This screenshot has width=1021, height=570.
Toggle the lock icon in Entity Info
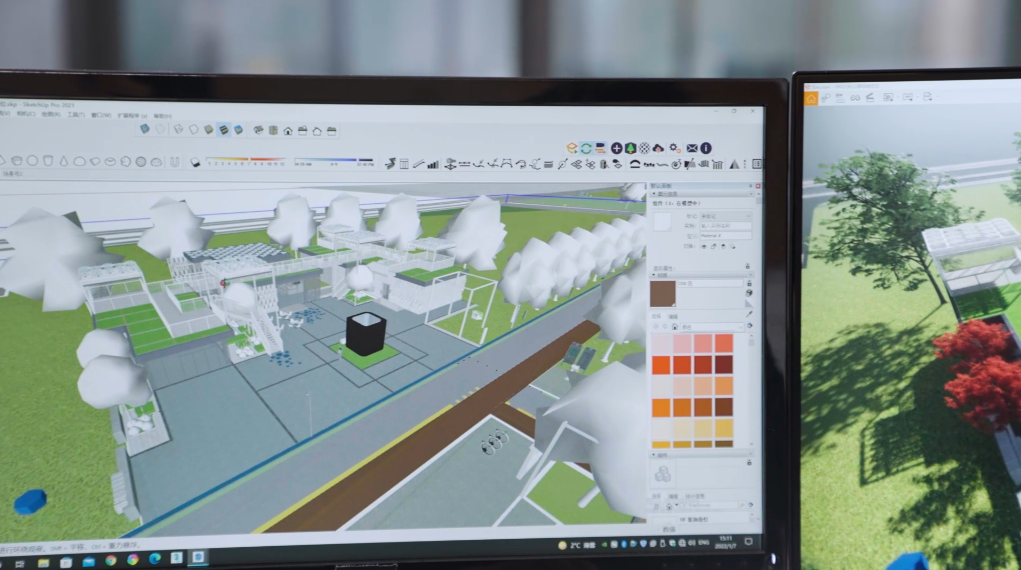click(x=714, y=246)
